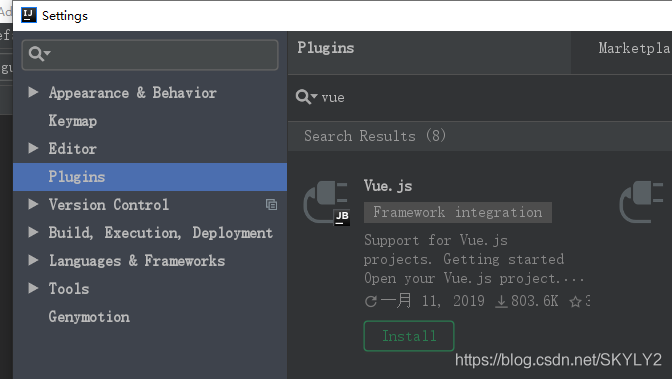The height and width of the screenshot is (379, 672).
Task: Open plugin search options magnifier dropdown
Action: (306, 97)
